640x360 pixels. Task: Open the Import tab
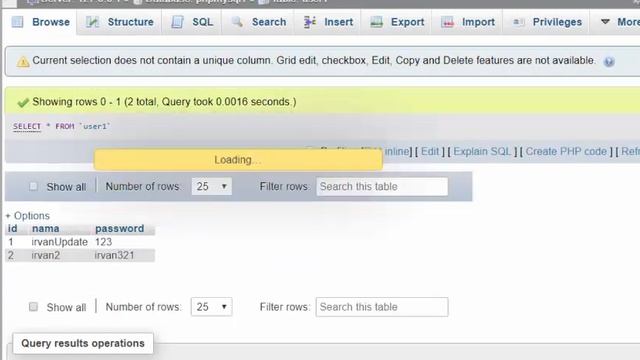(468, 22)
